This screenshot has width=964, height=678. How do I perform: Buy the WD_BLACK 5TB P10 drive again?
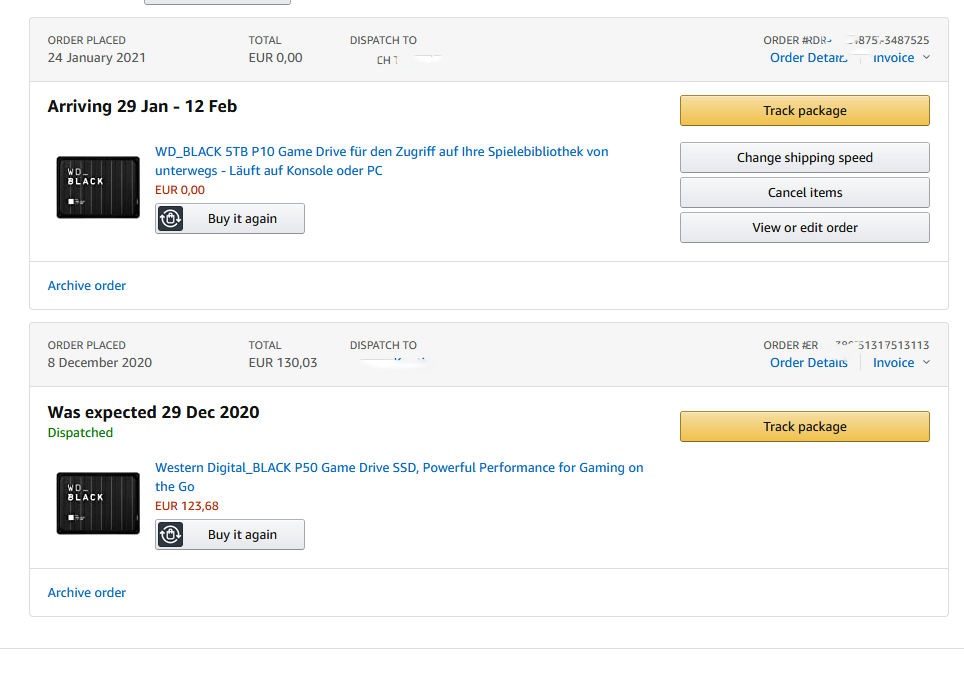(x=230, y=219)
